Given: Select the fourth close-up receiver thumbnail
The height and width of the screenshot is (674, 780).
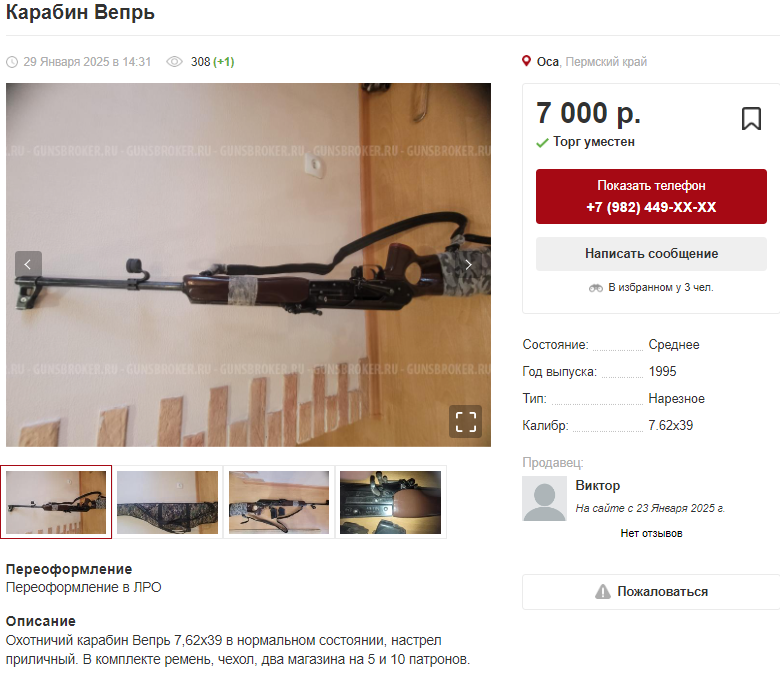Looking at the screenshot, I should click(390, 502).
